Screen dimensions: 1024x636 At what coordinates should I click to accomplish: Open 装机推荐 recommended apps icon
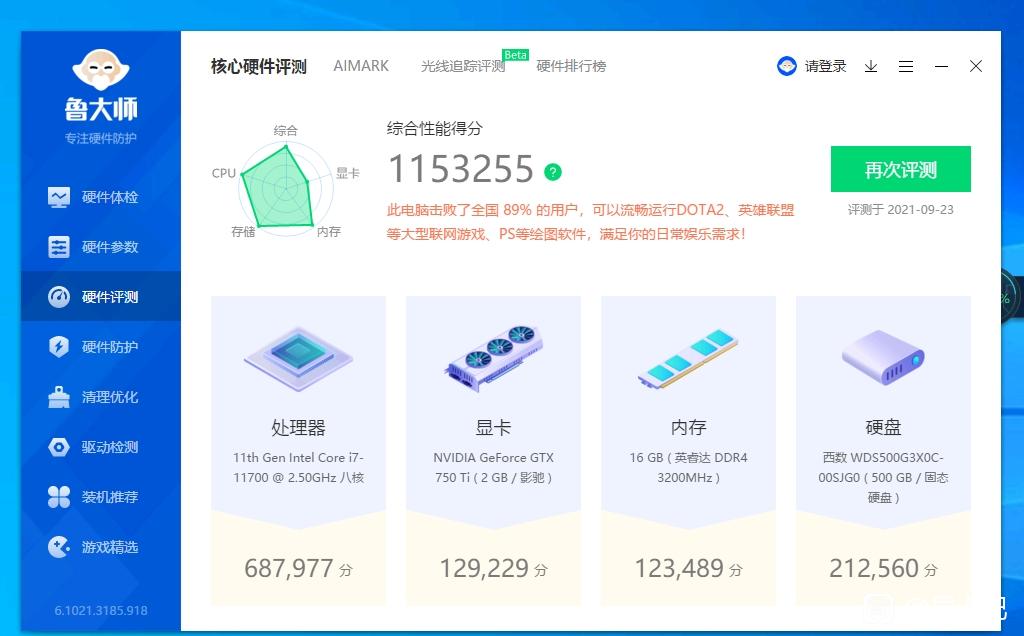tap(59, 497)
